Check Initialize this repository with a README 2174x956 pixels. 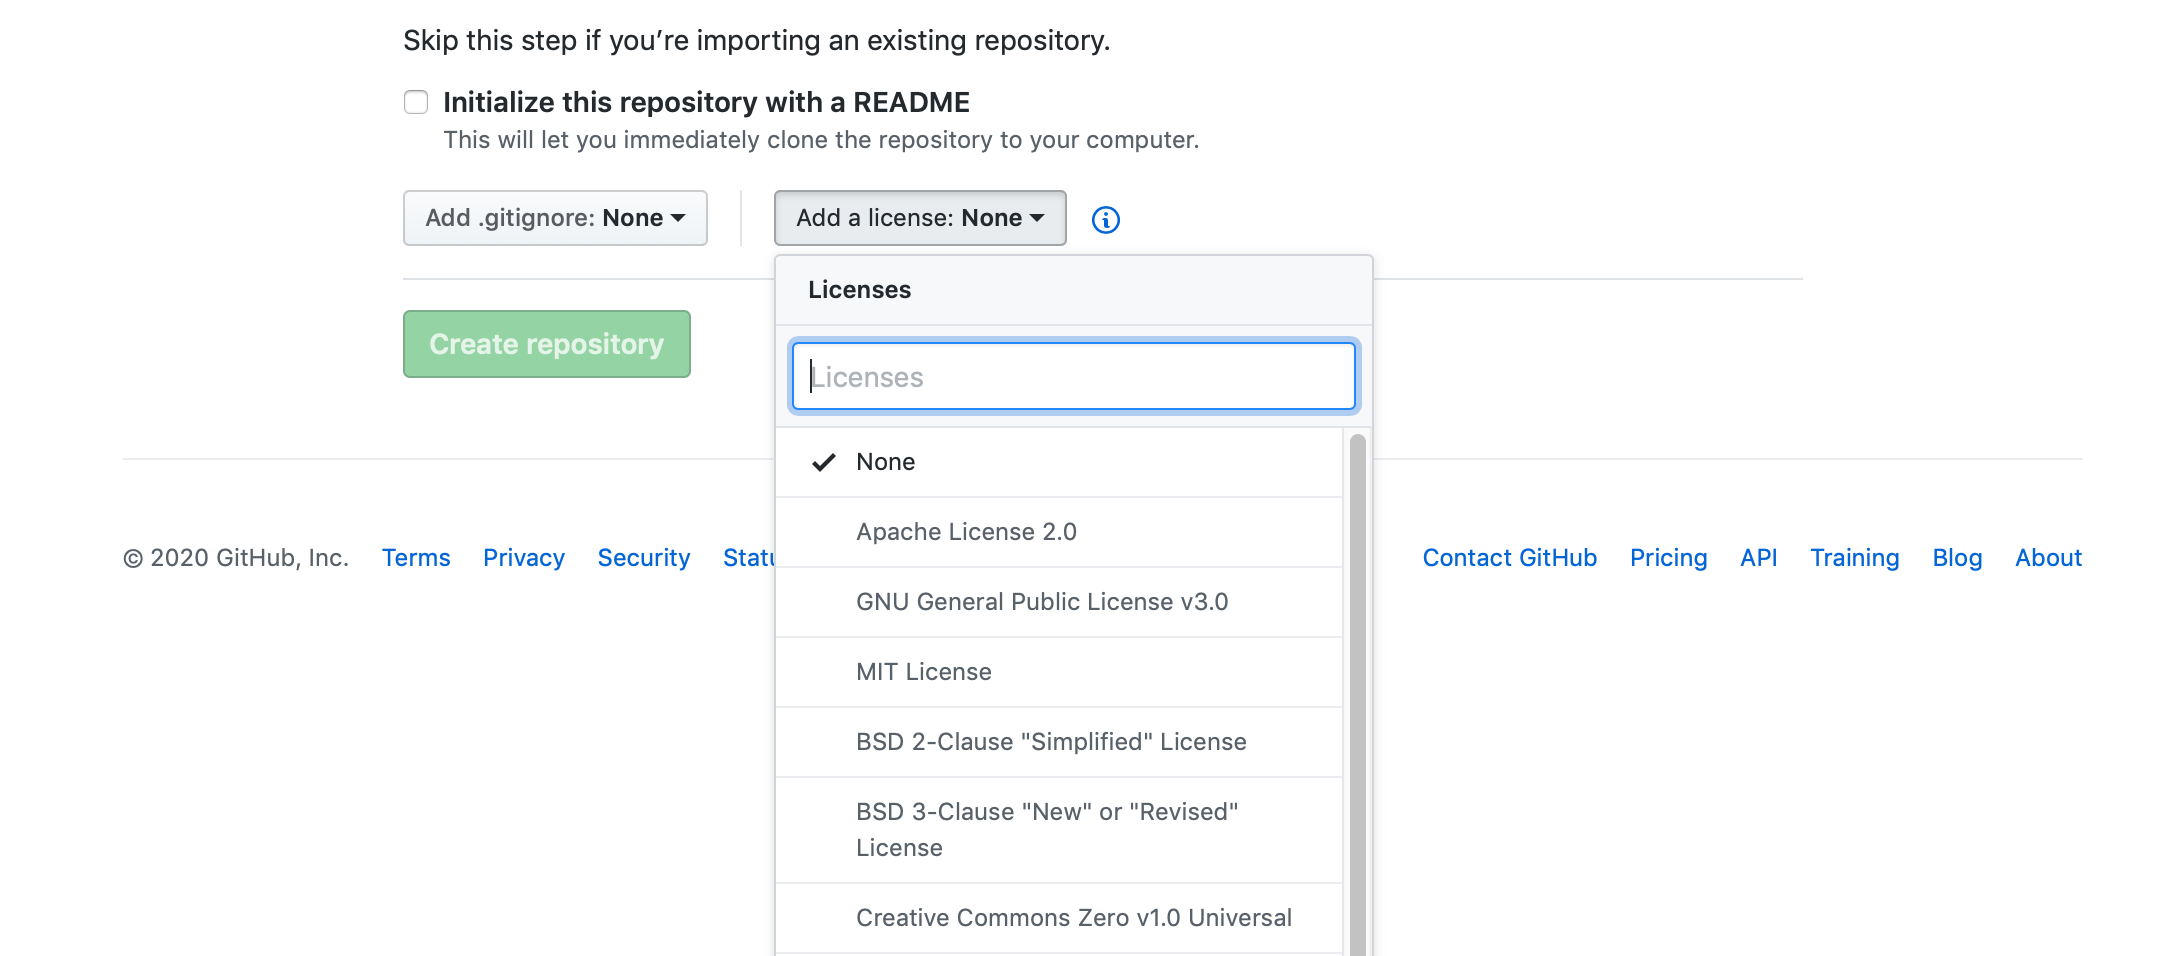pos(416,102)
